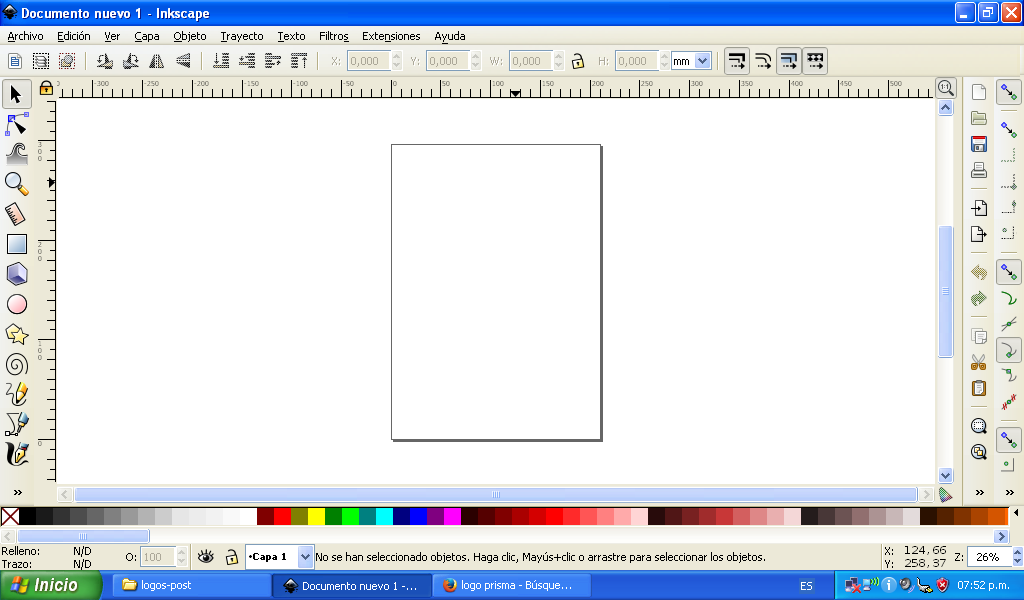Rotate selection 90 degrees counter-clockwise

(104, 61)
